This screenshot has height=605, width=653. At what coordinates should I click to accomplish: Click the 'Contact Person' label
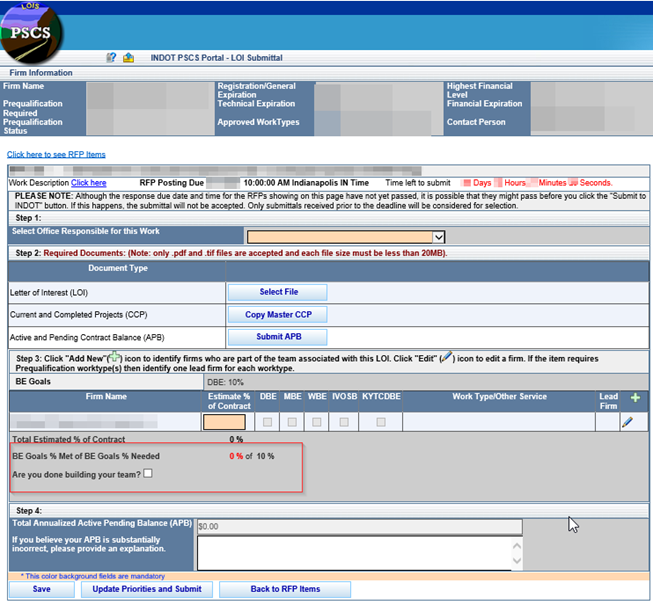click(476, 122)
